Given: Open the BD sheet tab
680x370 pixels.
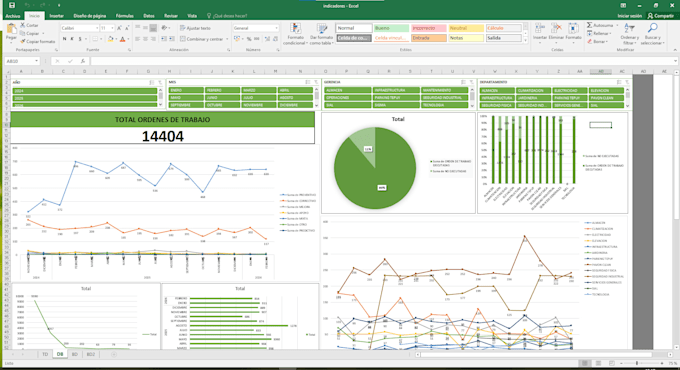Looking at the screenshot, I should [75, 354].
